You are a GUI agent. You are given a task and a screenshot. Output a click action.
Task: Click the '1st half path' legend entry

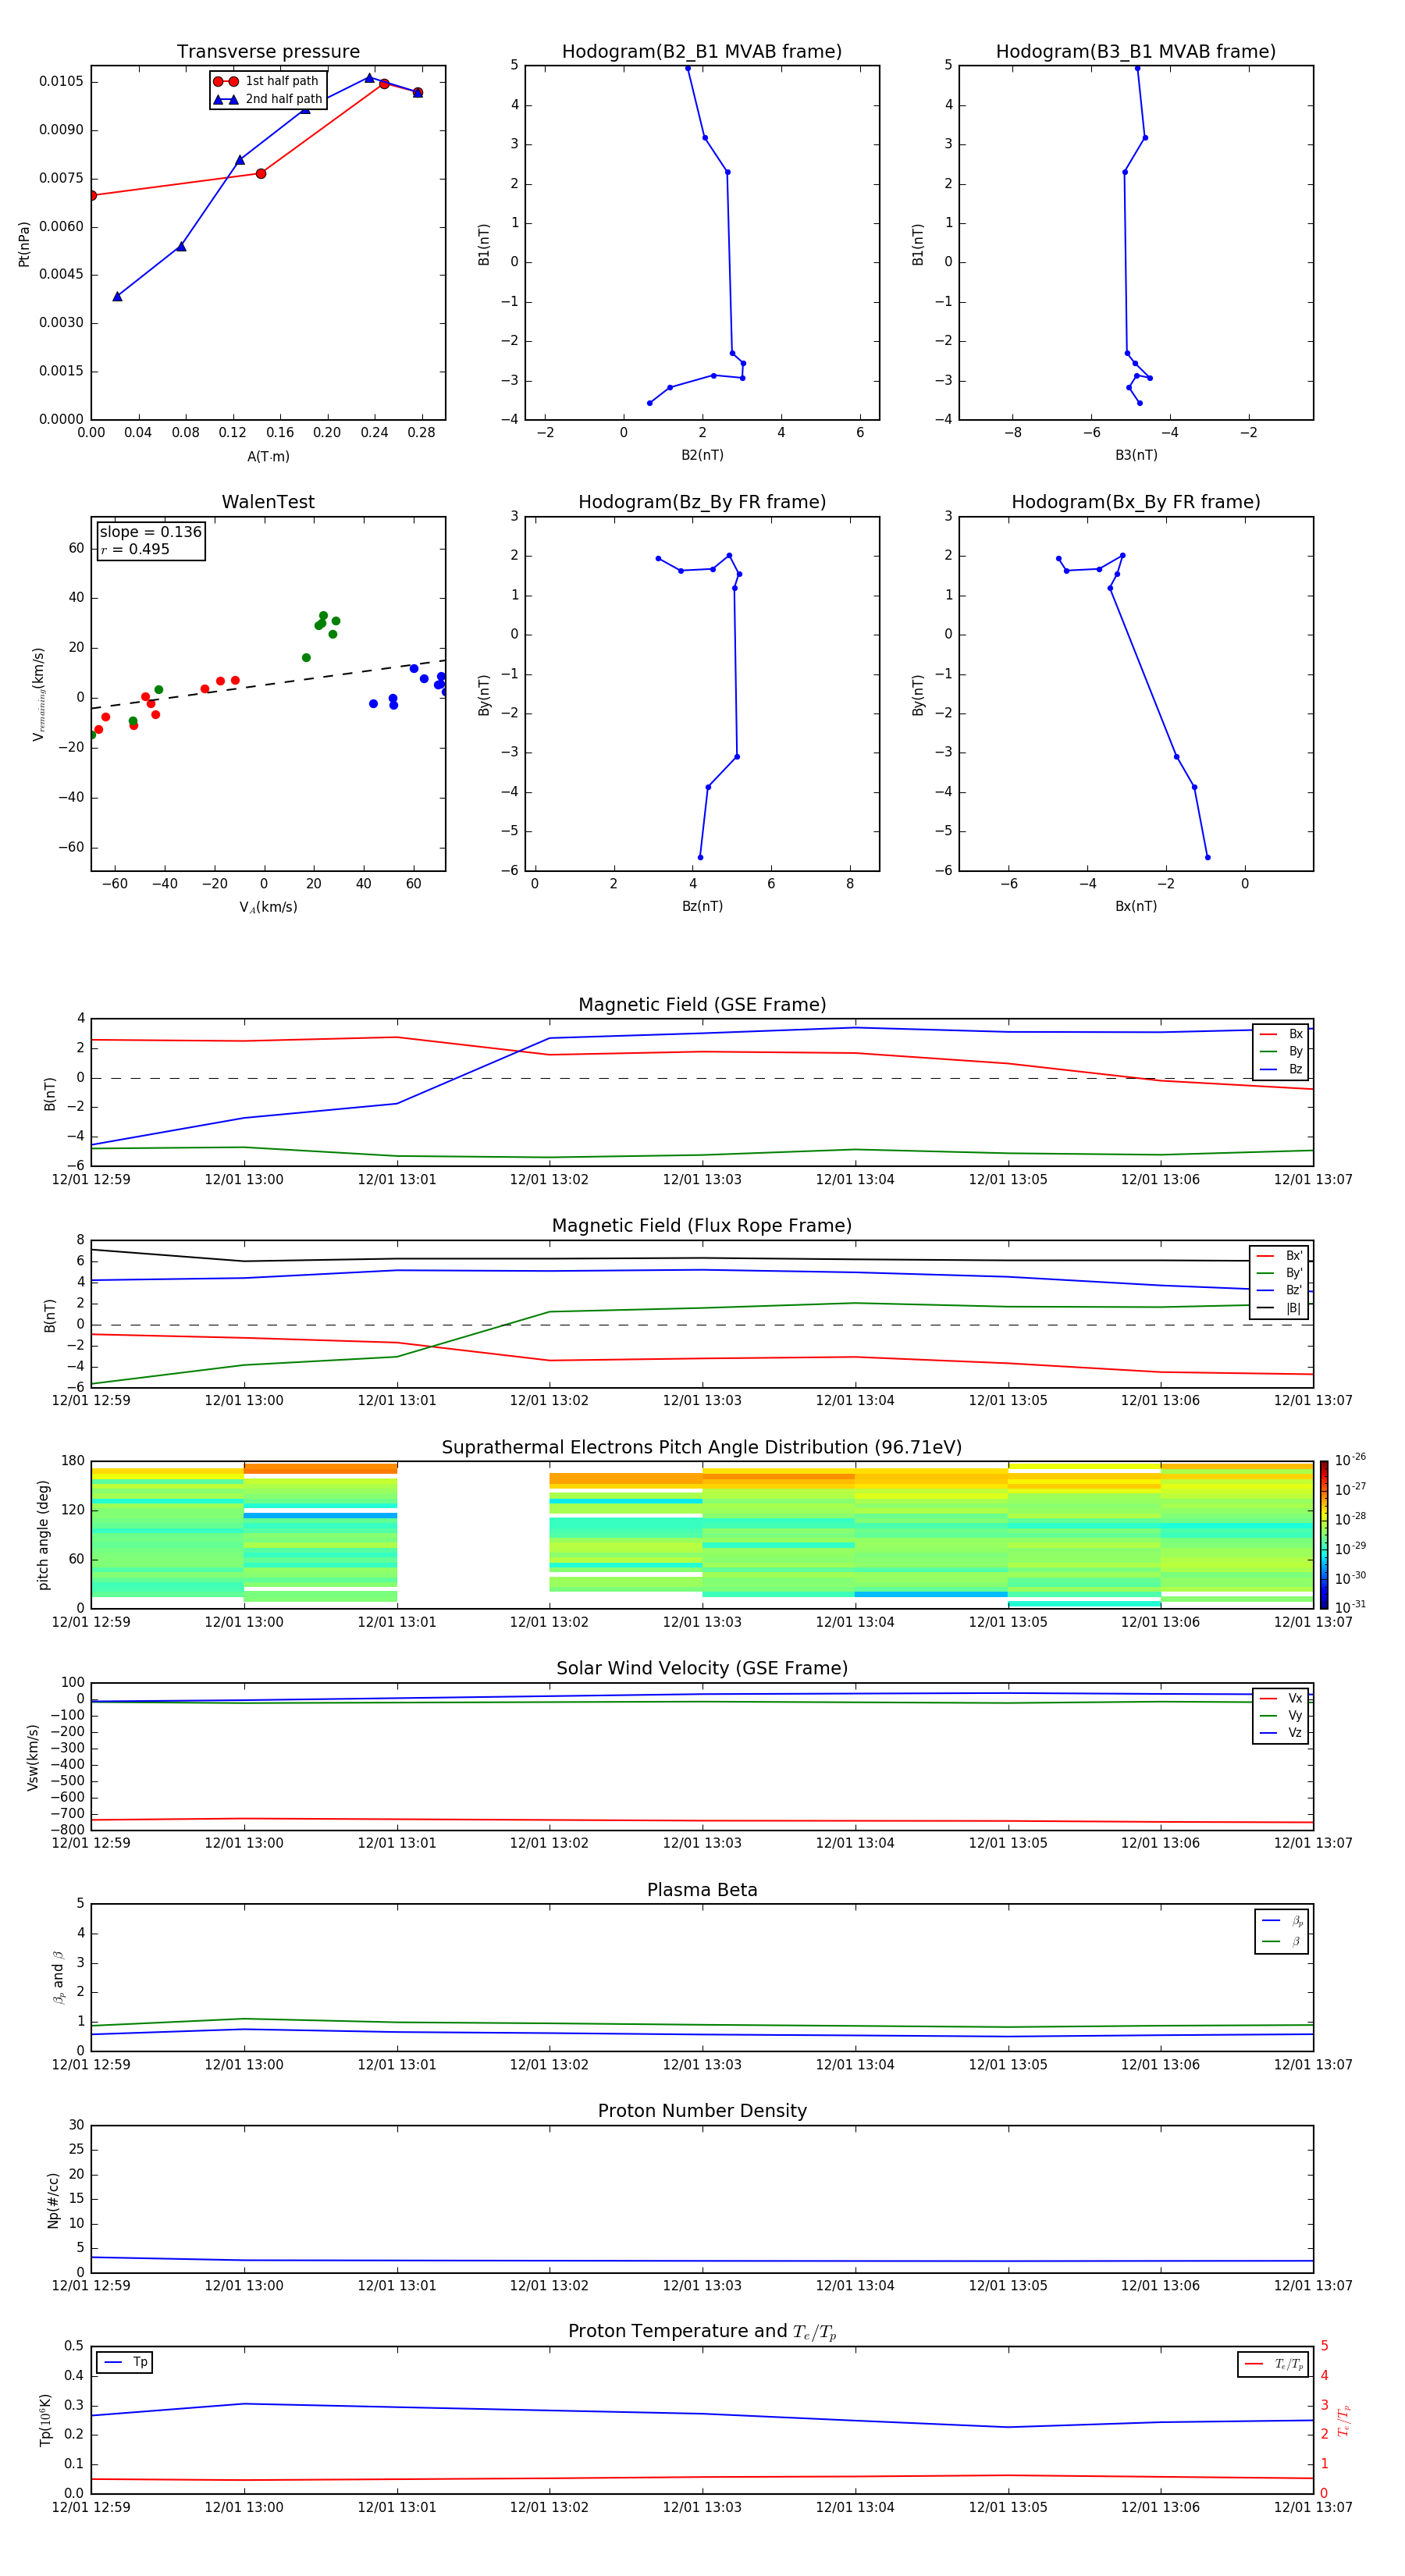(267, 81)
